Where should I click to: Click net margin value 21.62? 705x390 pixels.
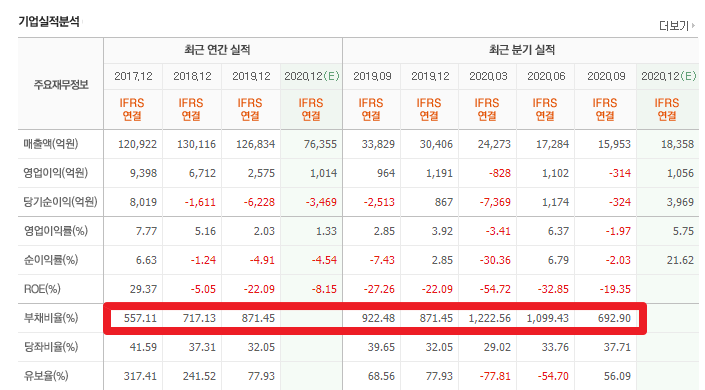click(680, 260)
